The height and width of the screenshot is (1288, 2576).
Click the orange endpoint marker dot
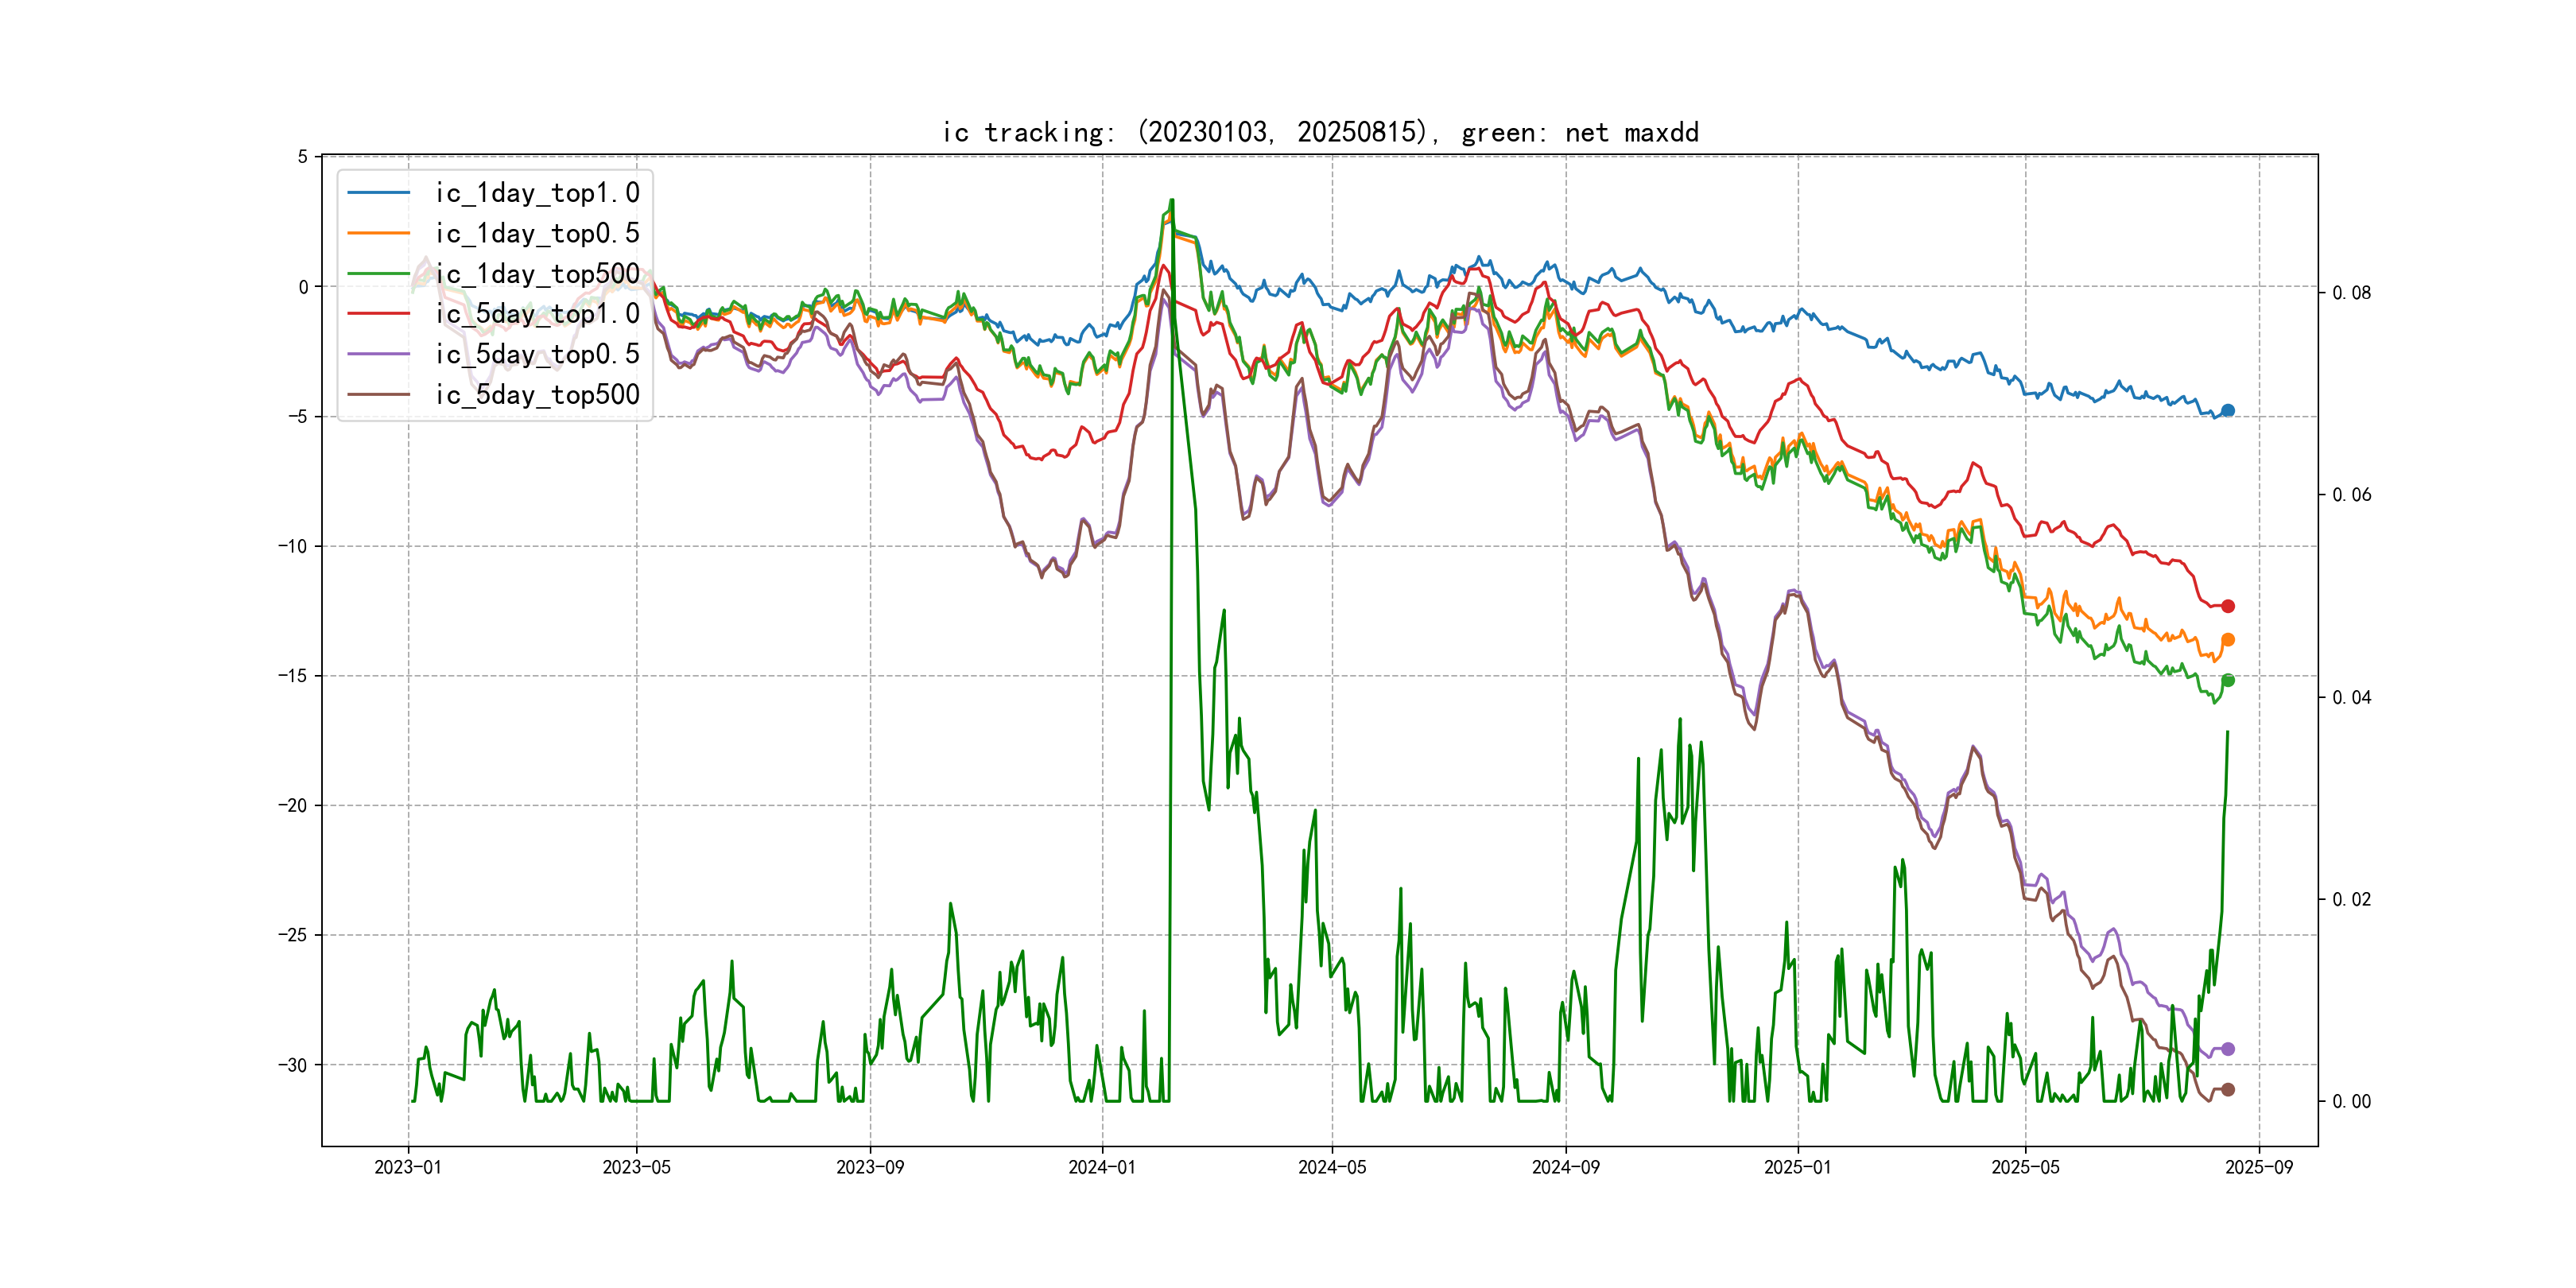tap(2227, 640)
